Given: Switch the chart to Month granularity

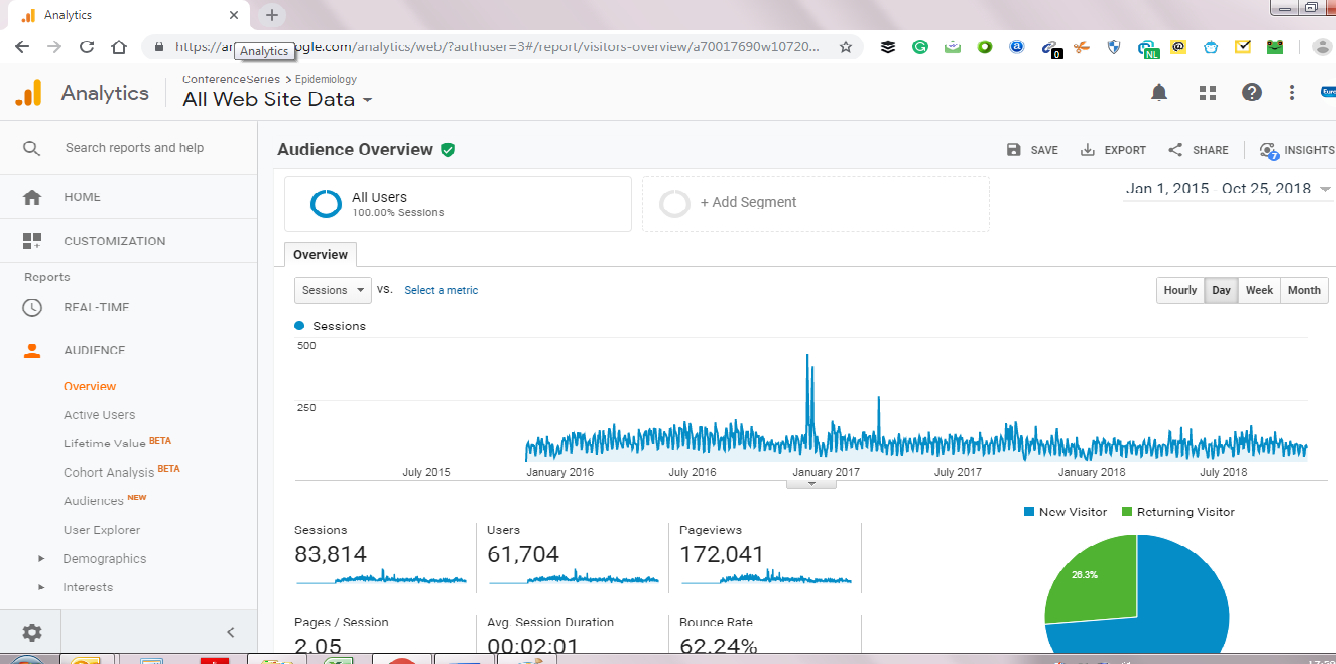Looking at the screenshot, I should 1304,290.
